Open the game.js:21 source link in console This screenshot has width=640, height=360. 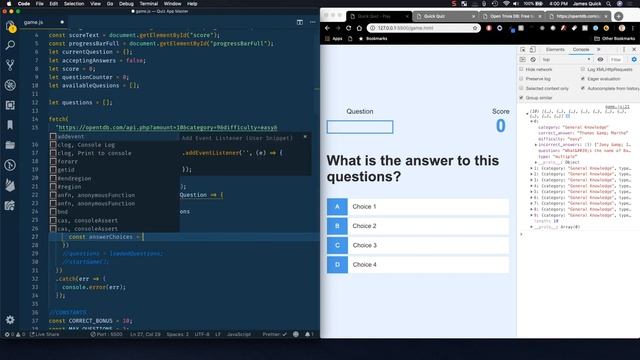click(x=617, y=107)
